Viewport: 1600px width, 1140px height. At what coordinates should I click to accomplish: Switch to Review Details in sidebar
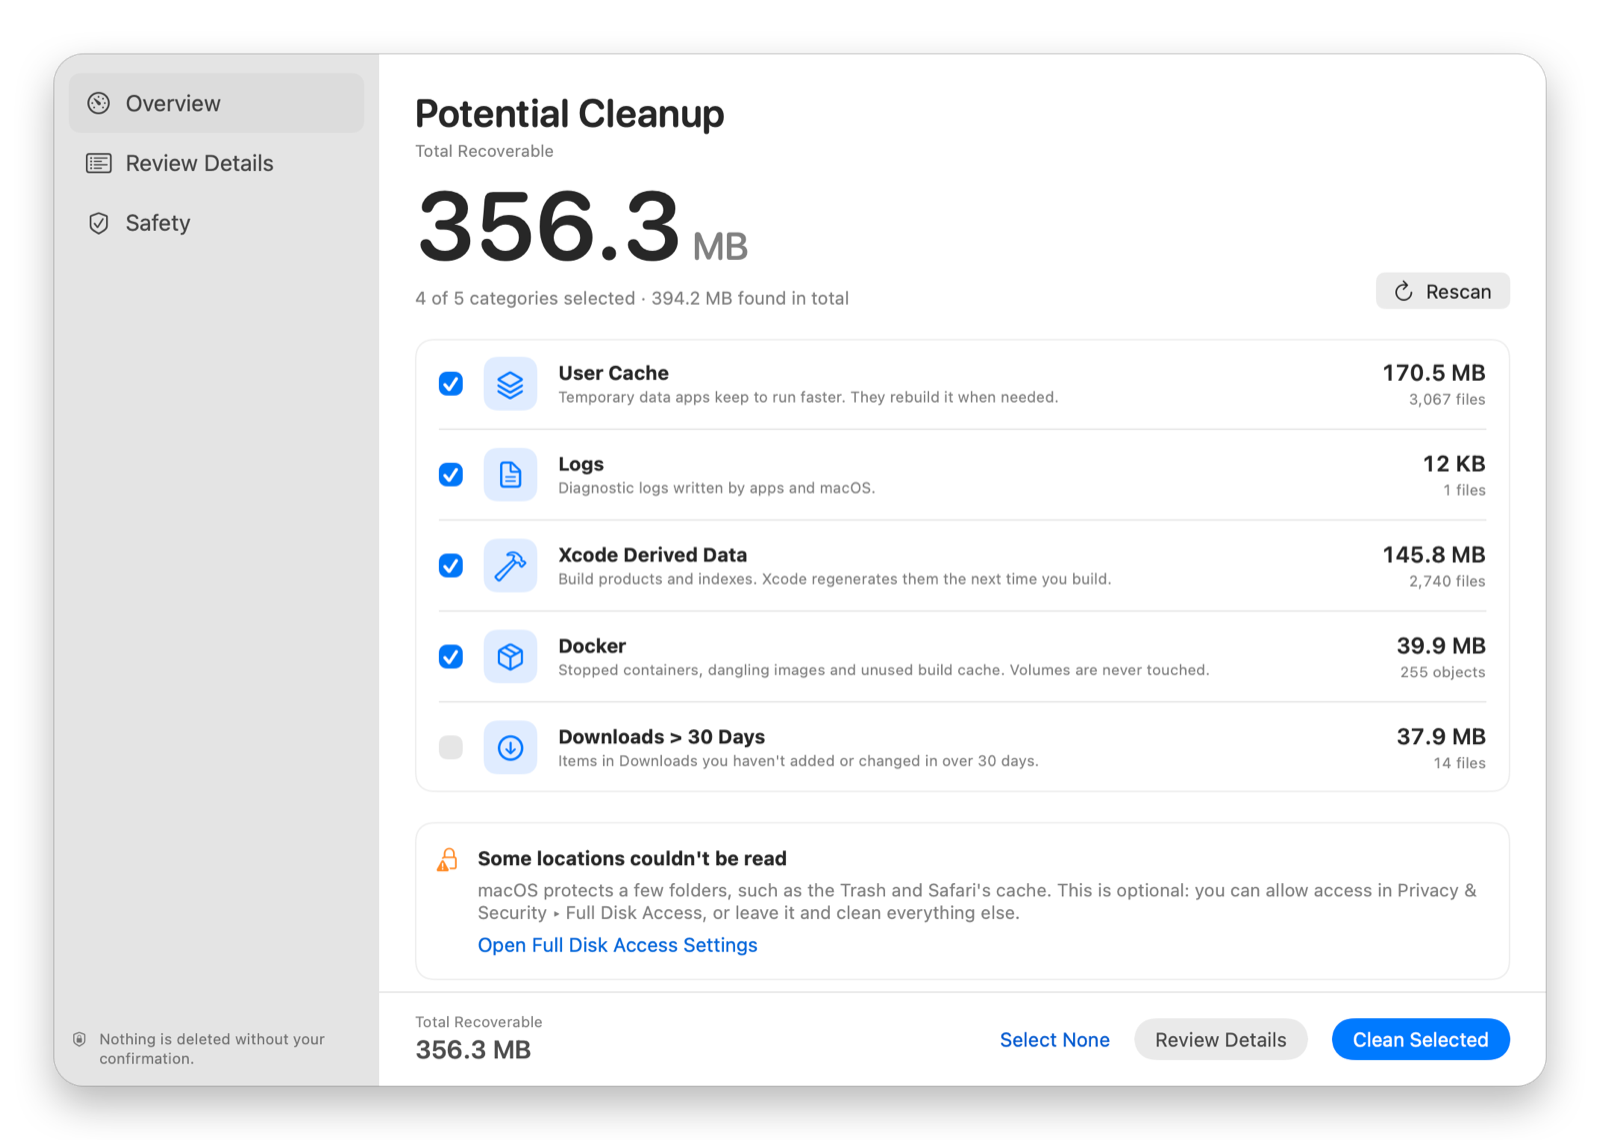click(x=216, y=163)
